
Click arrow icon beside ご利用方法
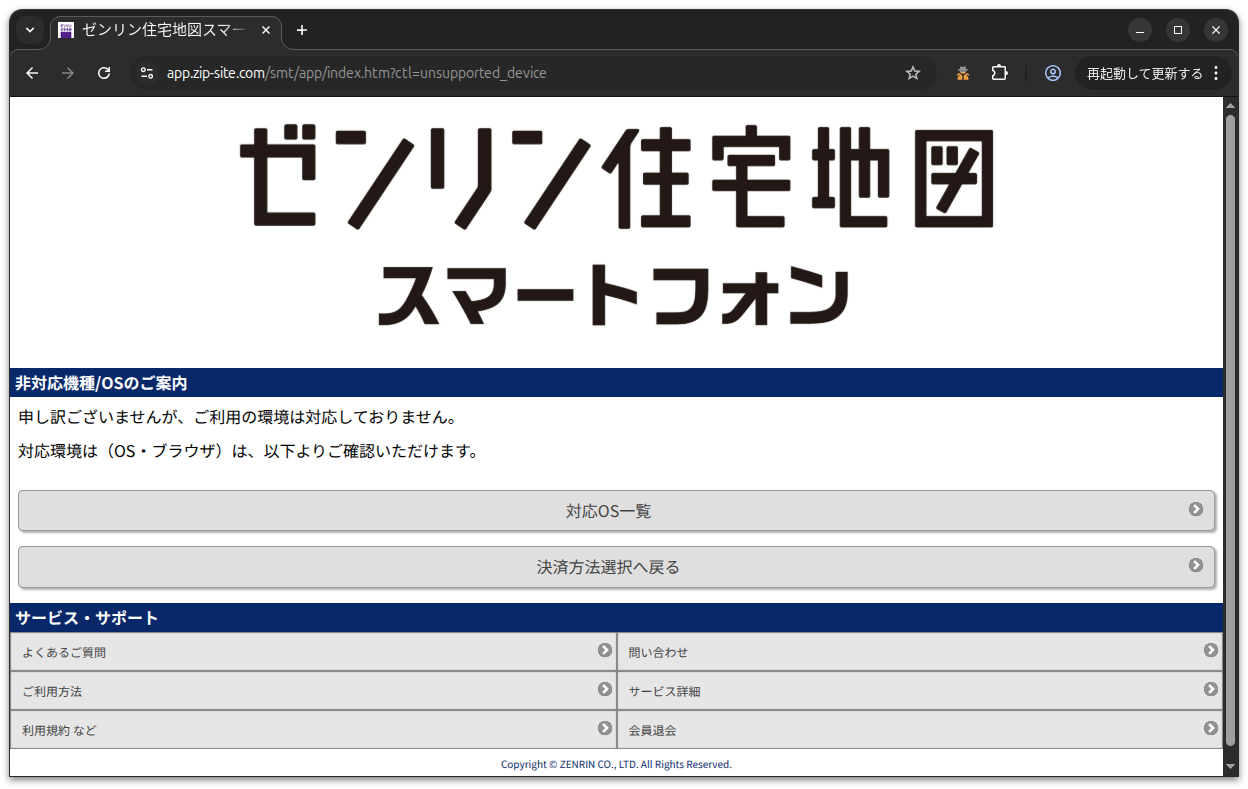tap(605, 689)
